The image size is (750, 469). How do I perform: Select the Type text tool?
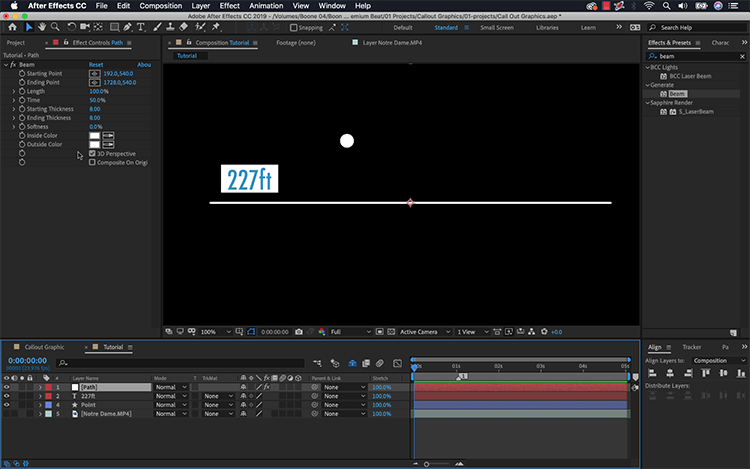pos(141,27)
